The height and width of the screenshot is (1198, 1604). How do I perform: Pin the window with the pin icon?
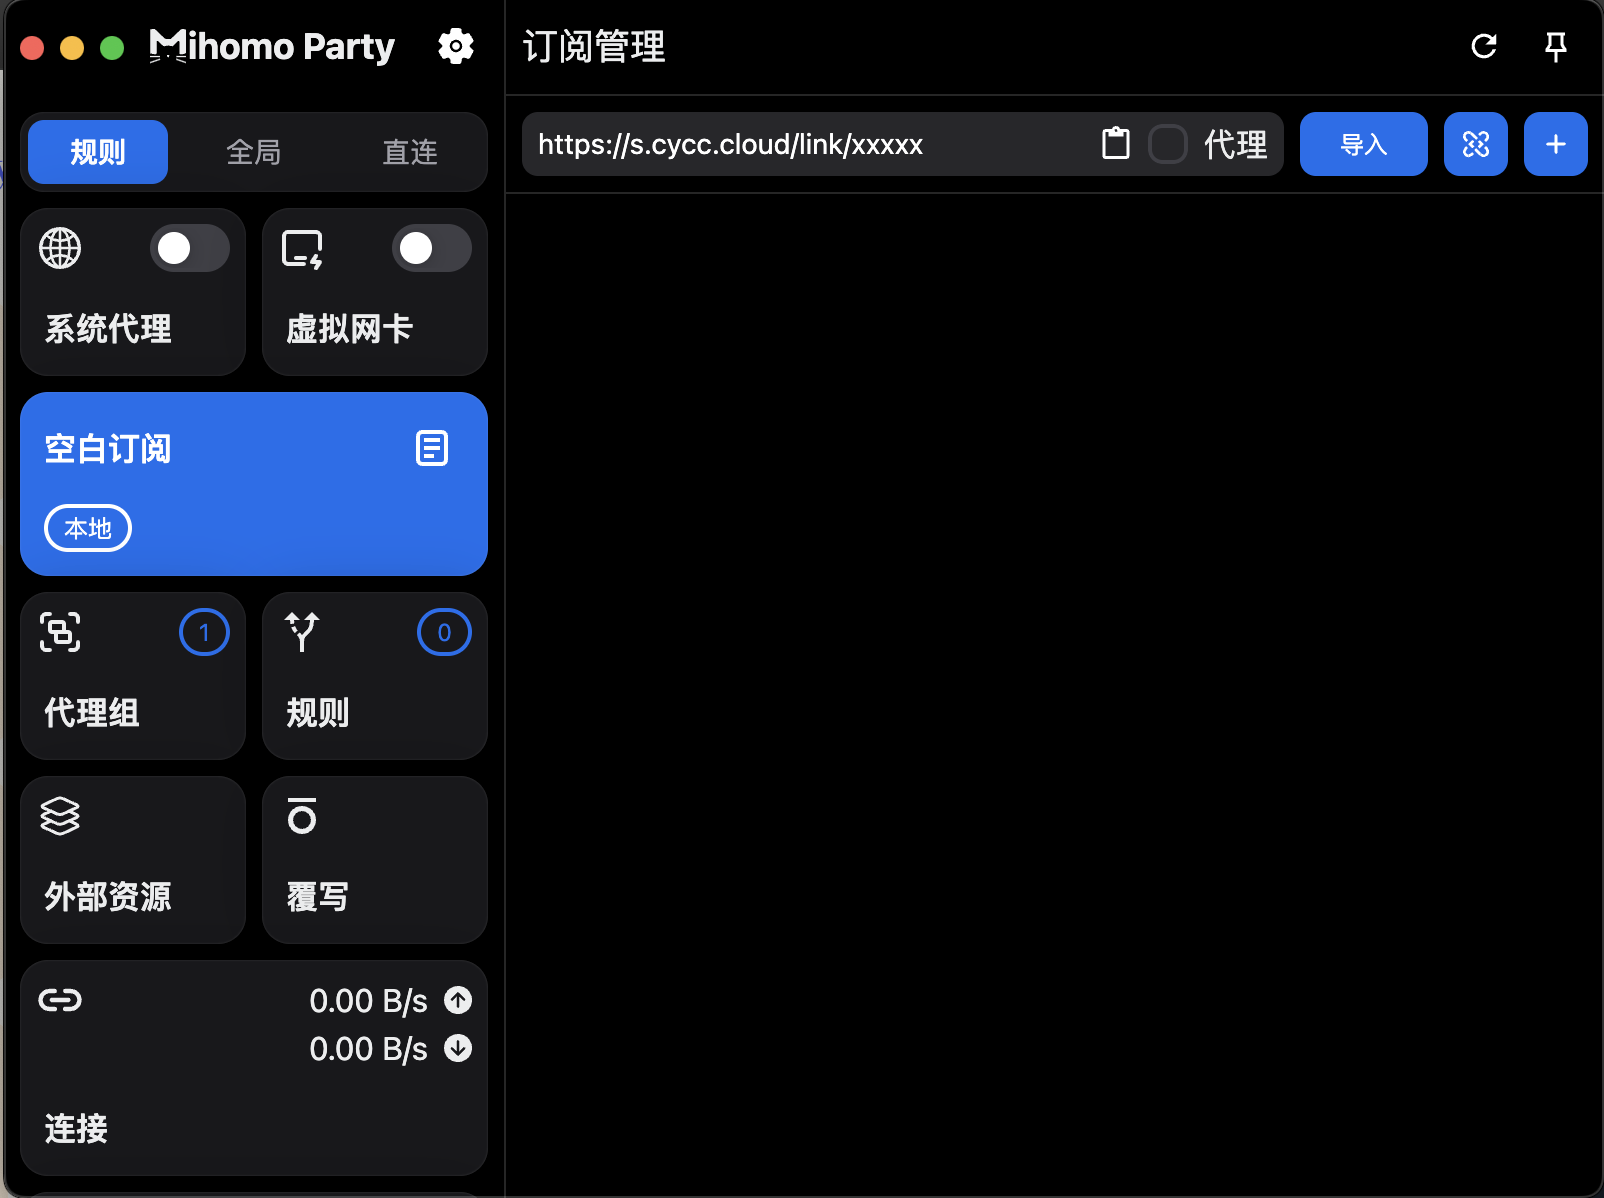[x=1555, y=46]
